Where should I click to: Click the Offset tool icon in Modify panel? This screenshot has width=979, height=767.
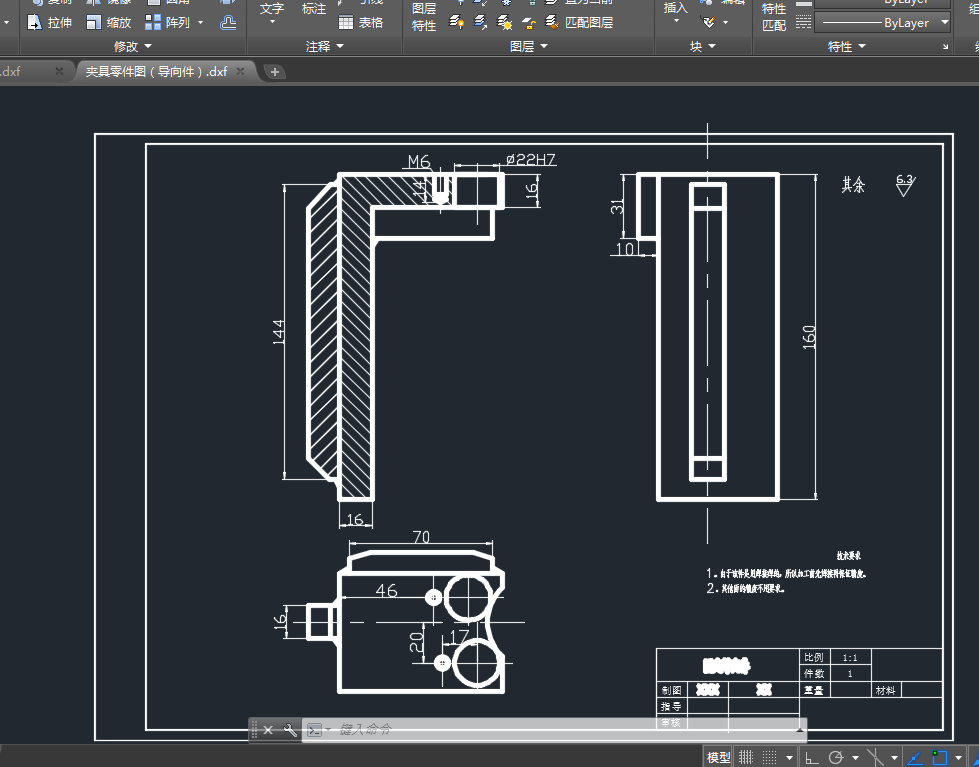coord(228,23)
